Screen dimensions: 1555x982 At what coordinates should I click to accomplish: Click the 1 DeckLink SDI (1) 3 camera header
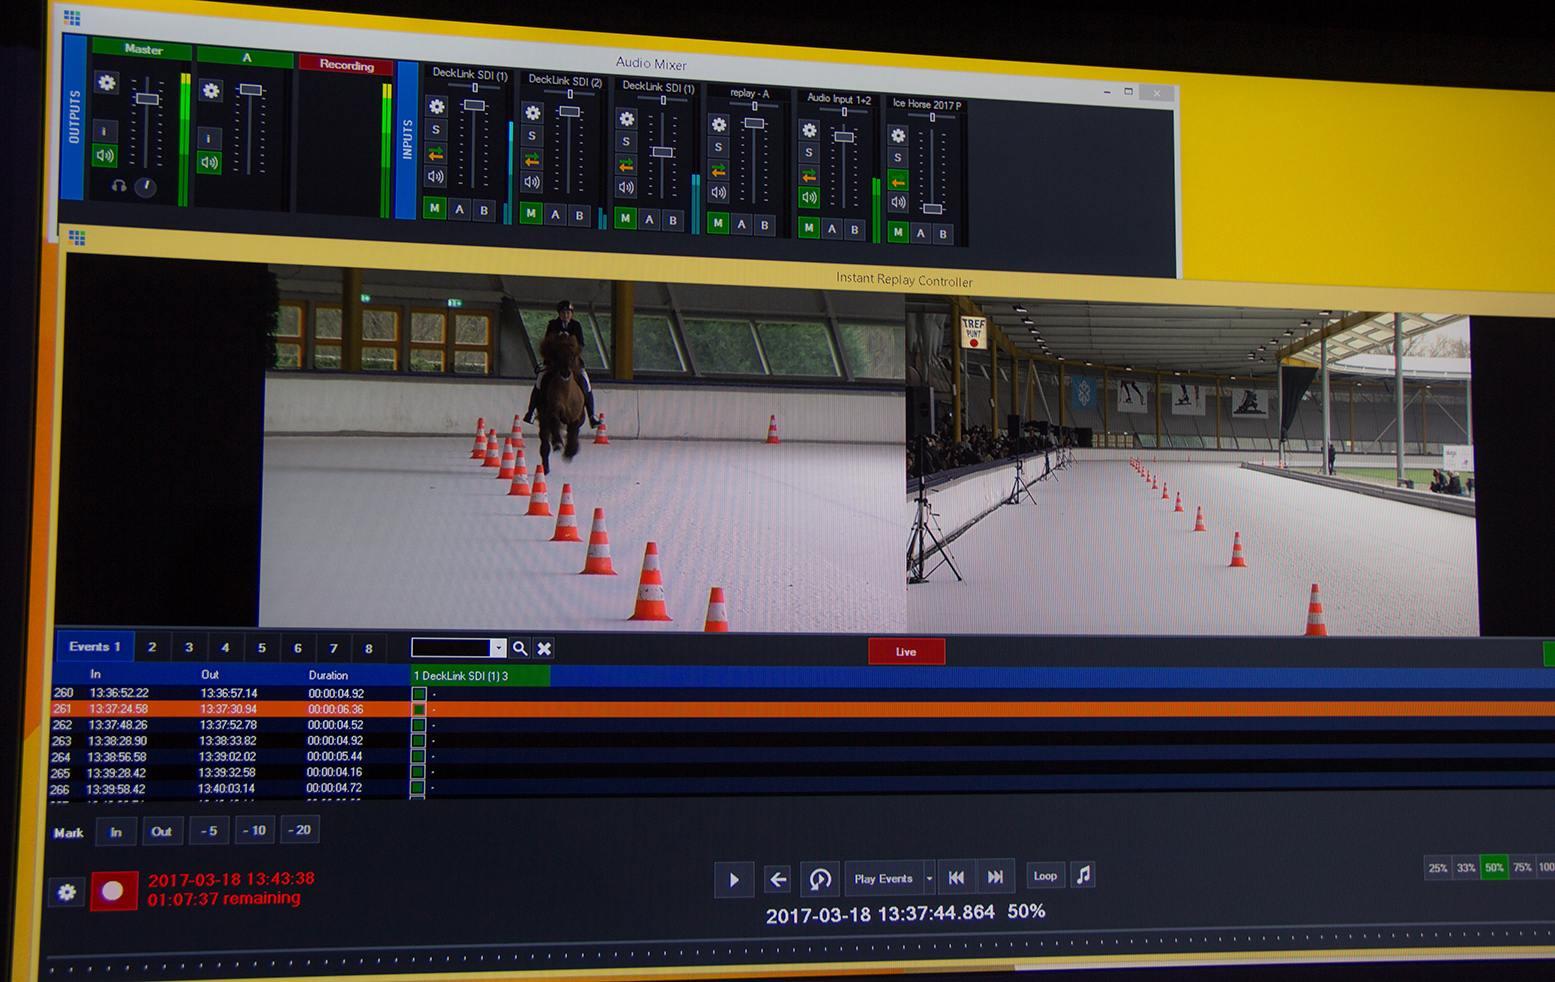click(x=480, y=676)
